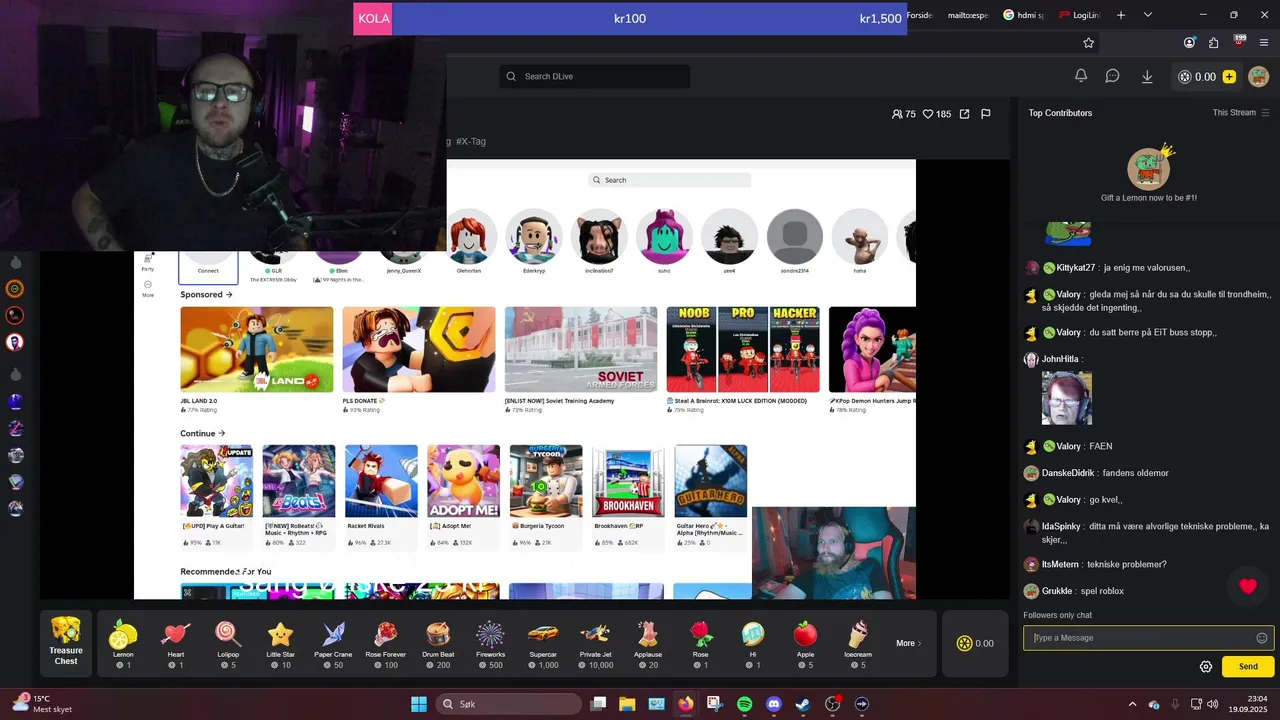Open the user avatar menu in DLive header
Image resolution: width=1280 pixels, height=720 pixels.
click(x=1259, y=76)
